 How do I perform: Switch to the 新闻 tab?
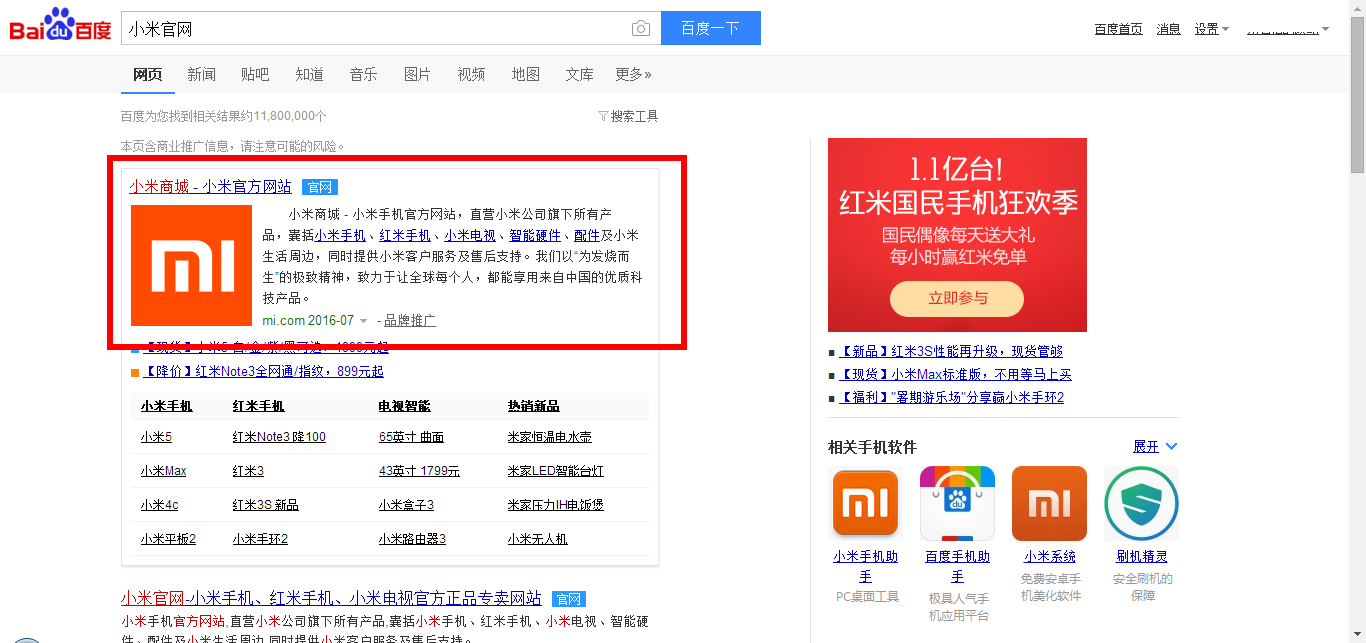tap(201, 74)
